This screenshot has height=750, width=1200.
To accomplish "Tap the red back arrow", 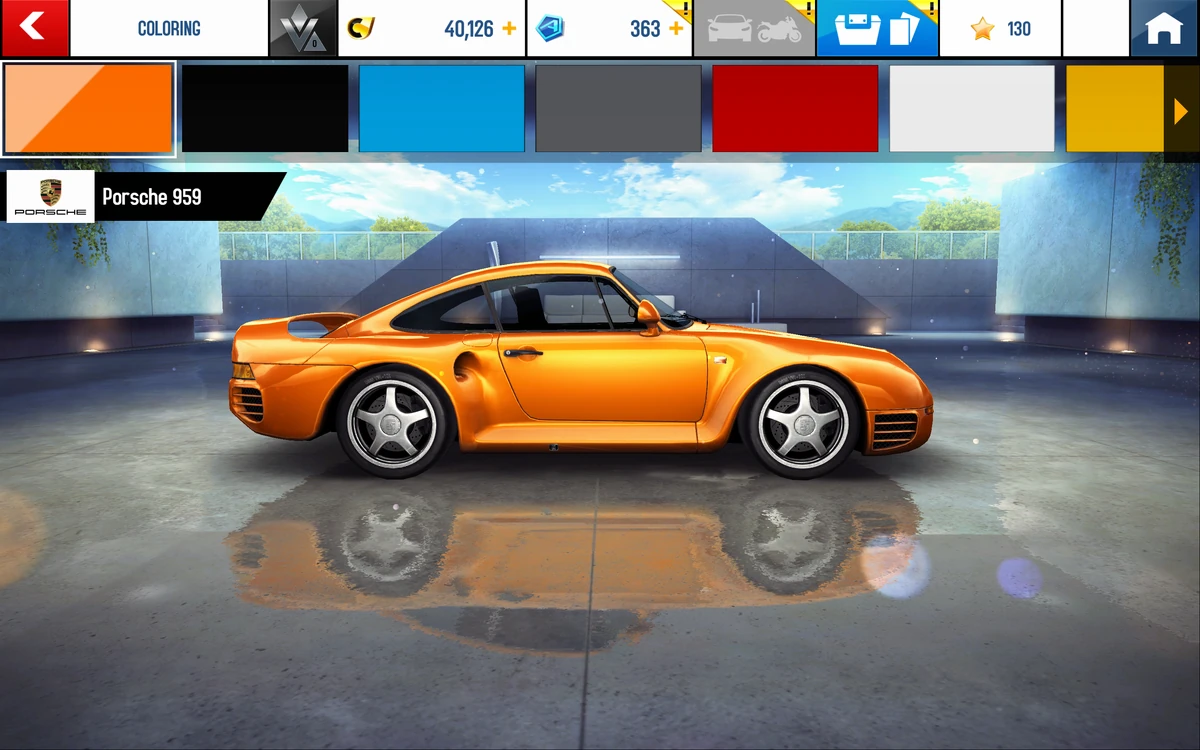I will tap(33, 27).
